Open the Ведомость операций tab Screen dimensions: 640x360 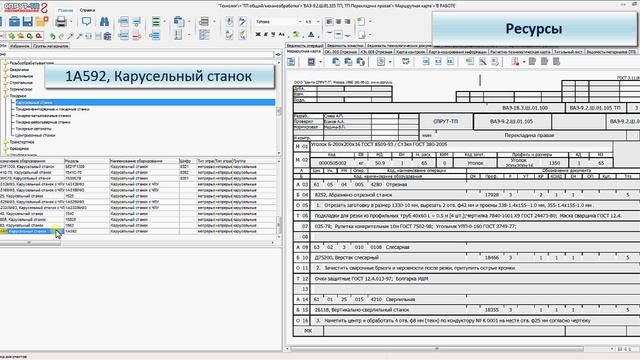(x=305, y=46)
